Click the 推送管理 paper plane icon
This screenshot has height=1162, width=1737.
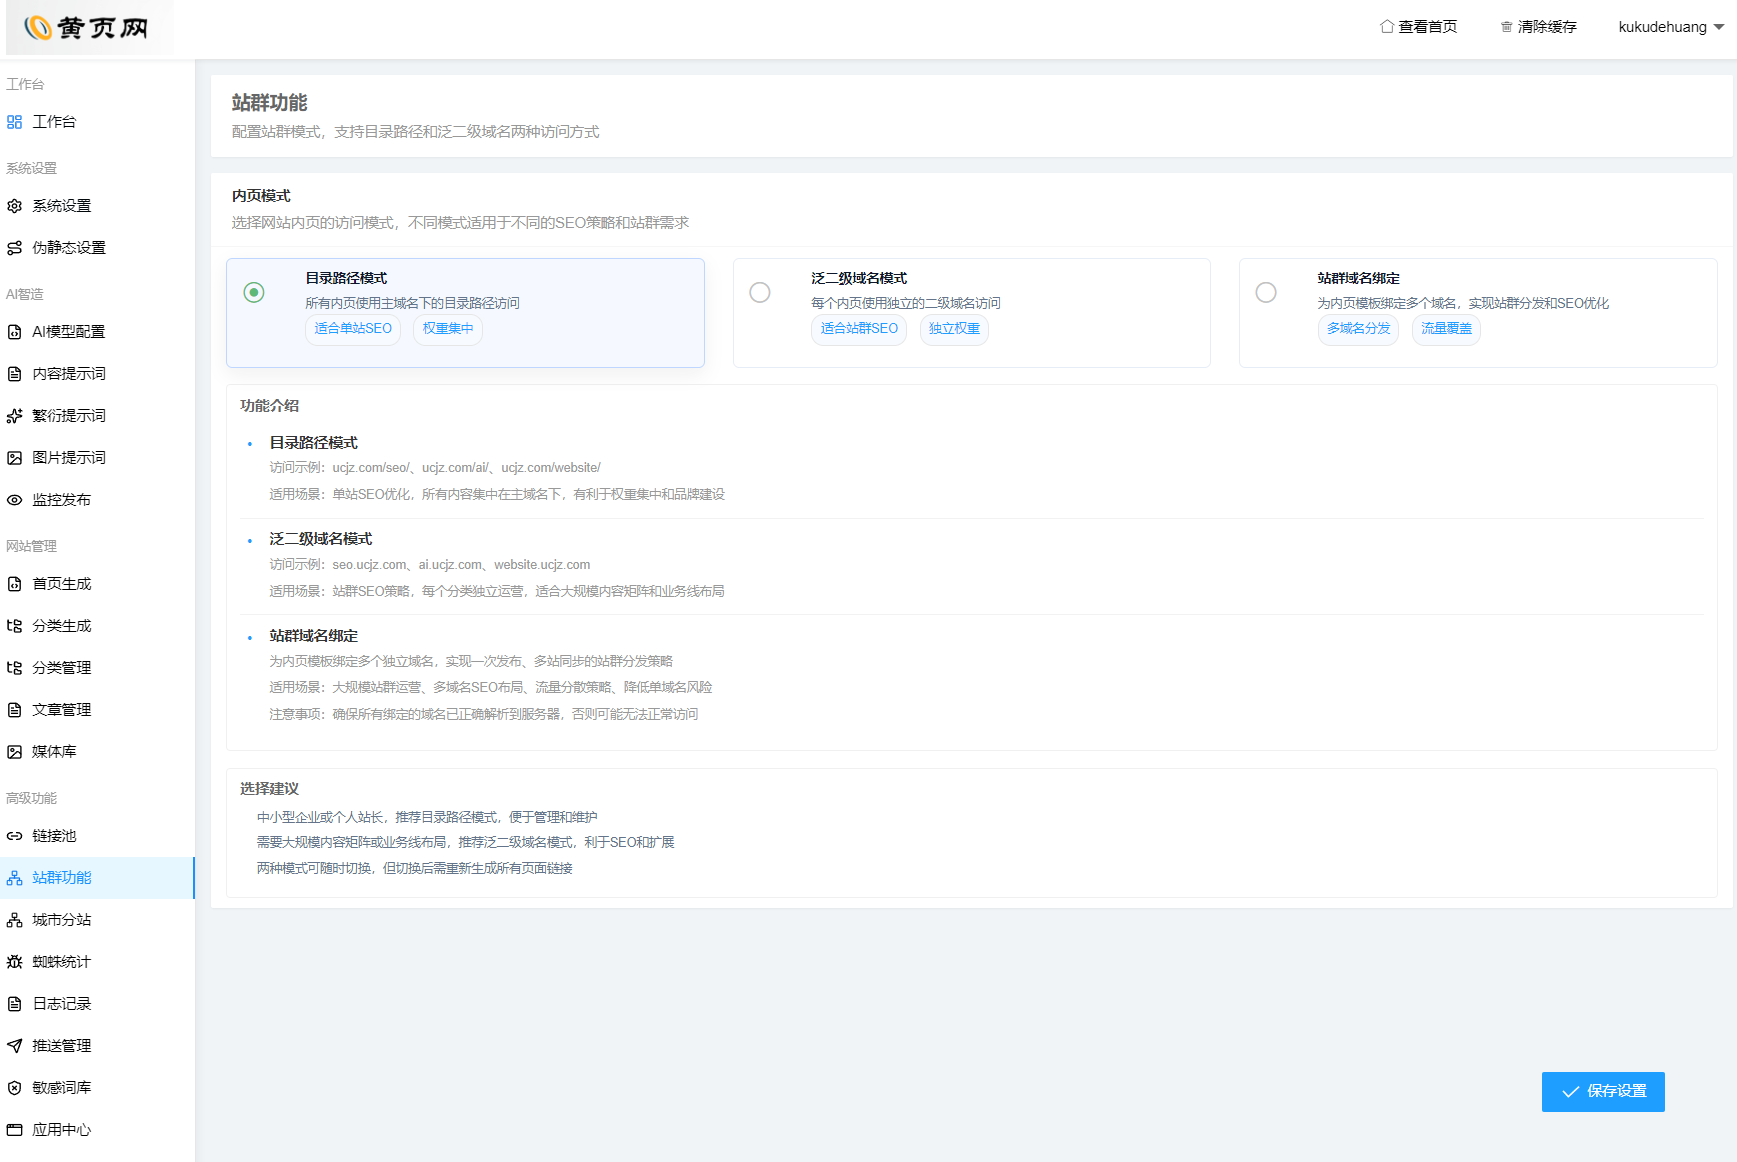point(14,1046)
